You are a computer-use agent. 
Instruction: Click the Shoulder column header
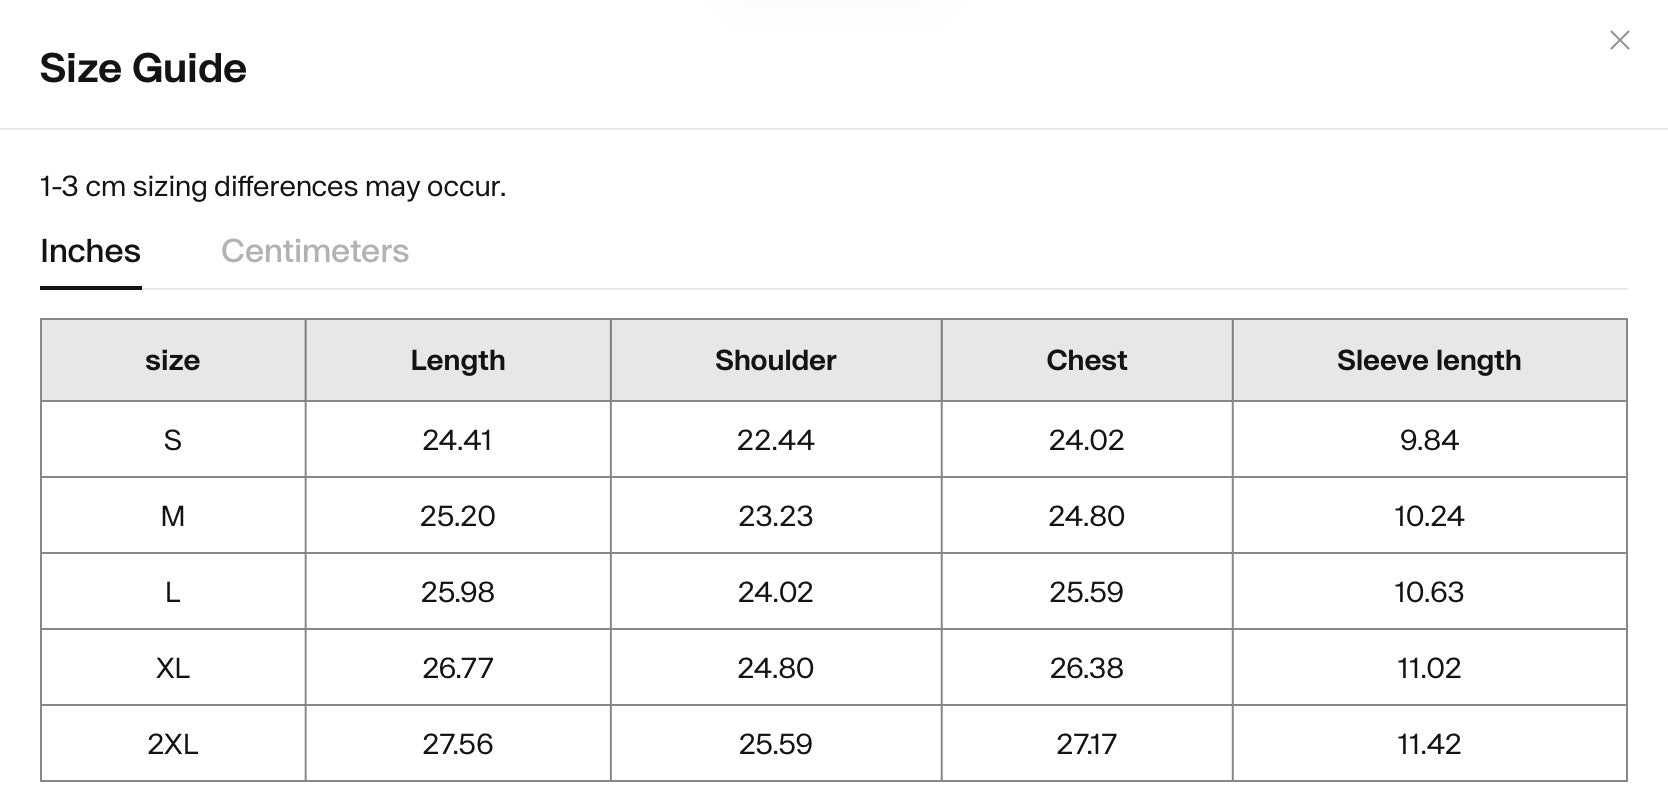776,360
